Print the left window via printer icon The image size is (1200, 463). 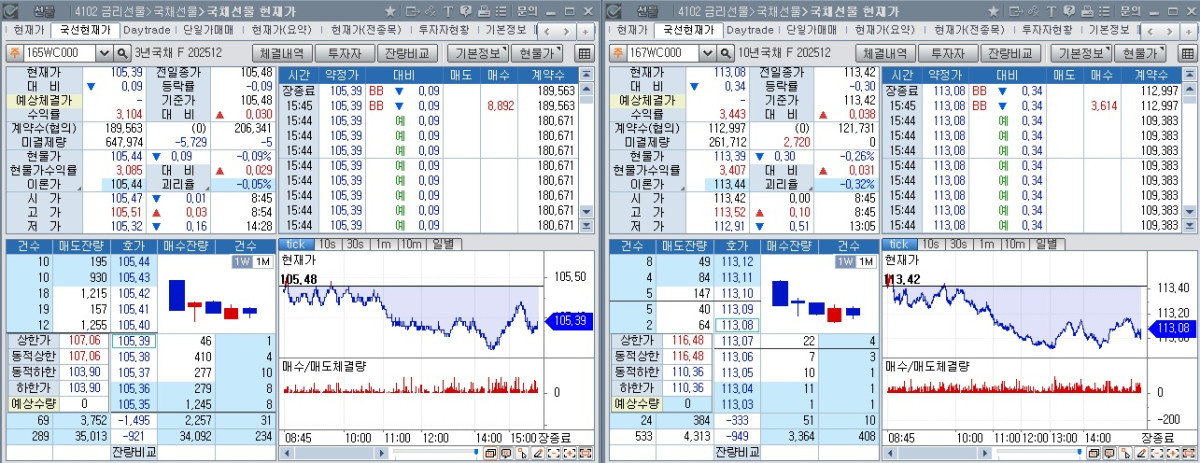[x=484, y=11]
